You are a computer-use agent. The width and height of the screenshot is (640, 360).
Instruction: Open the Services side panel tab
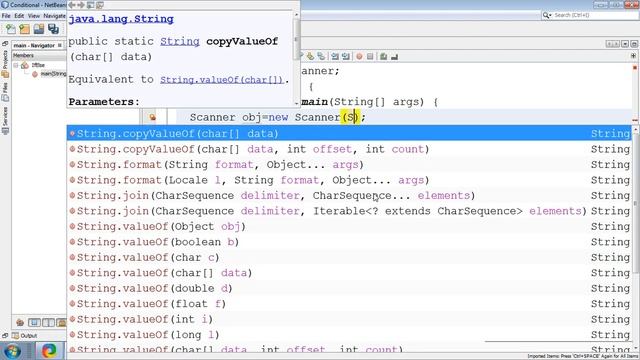tap(5, 120)
